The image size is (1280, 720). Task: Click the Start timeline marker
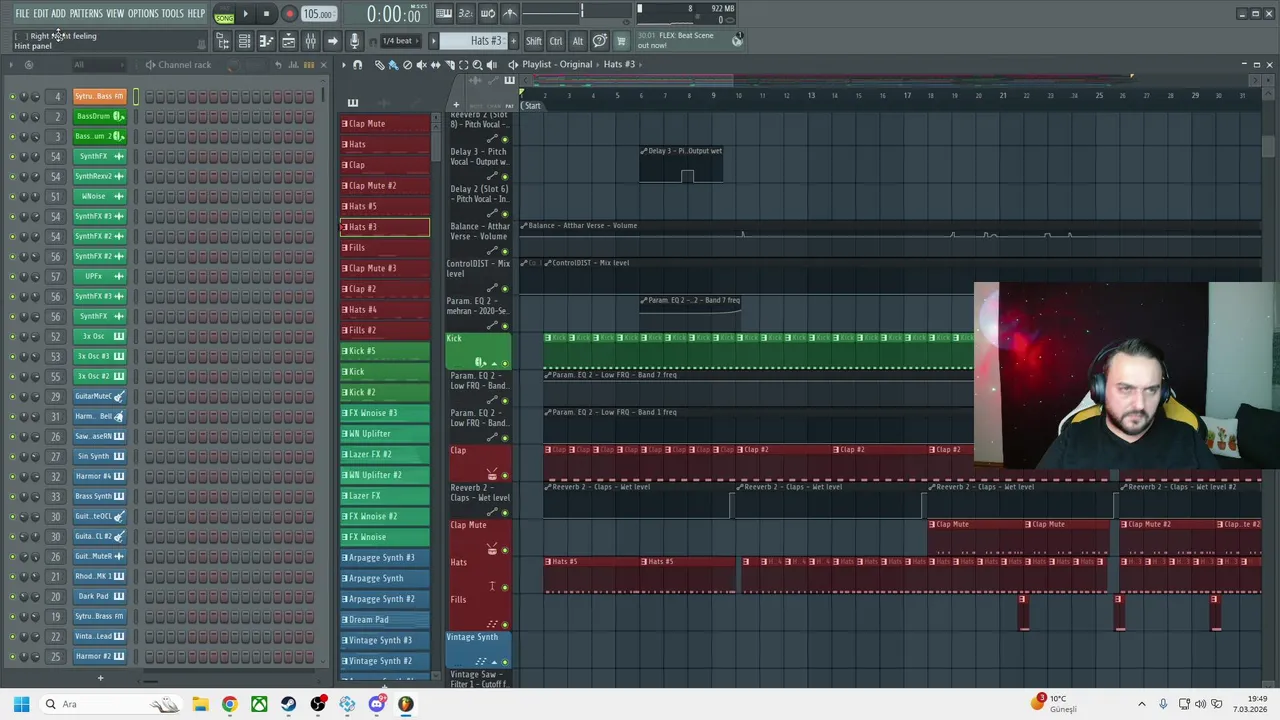(532, 106)
